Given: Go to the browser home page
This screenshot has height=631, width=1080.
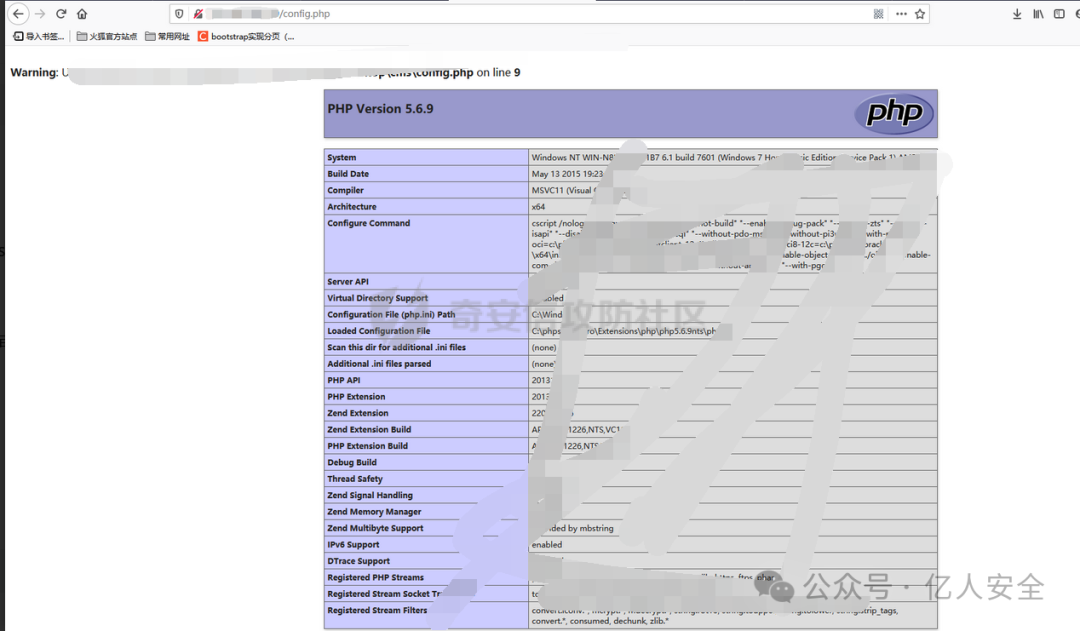Looking at the screenshot, I should coord(82,14).
